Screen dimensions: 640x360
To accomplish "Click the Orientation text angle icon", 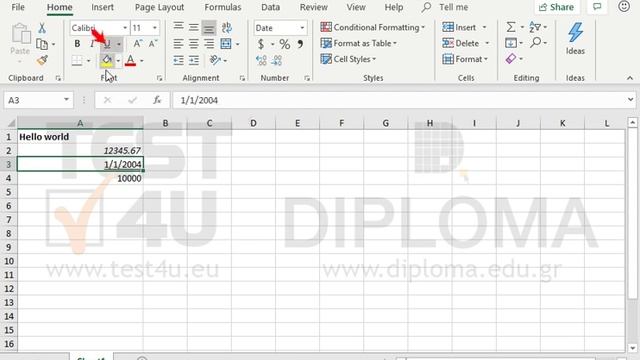I will [x=215, y=60].
